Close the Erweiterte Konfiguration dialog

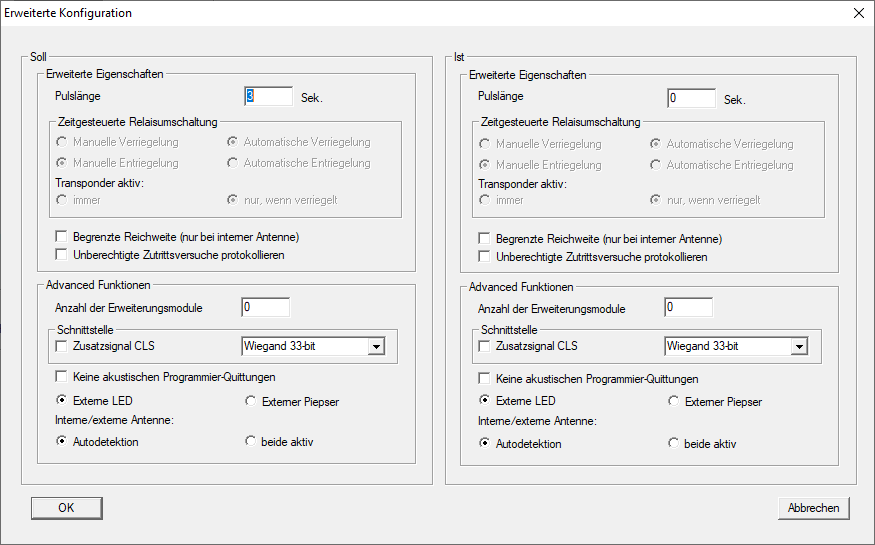coord(858,14)
